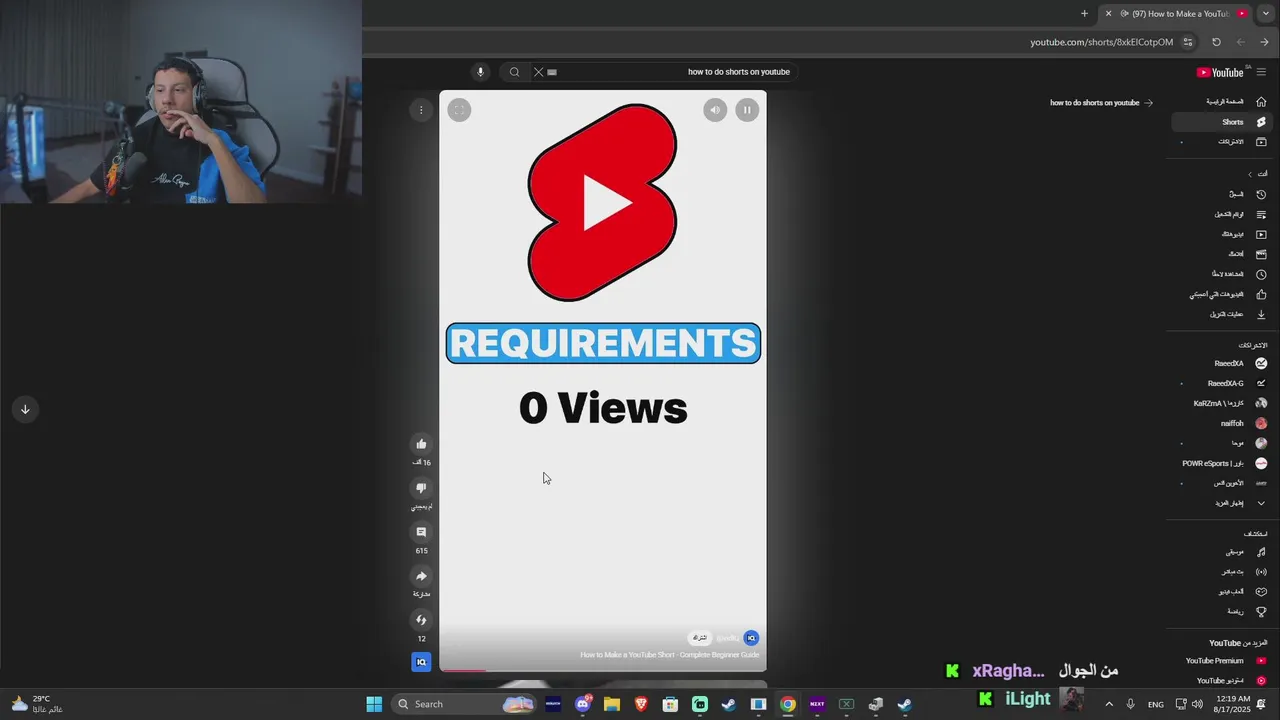This screenshot has height=720, width=1280.
Task: Focus the youtube.com/shorts address bar
Action: 1100,42
